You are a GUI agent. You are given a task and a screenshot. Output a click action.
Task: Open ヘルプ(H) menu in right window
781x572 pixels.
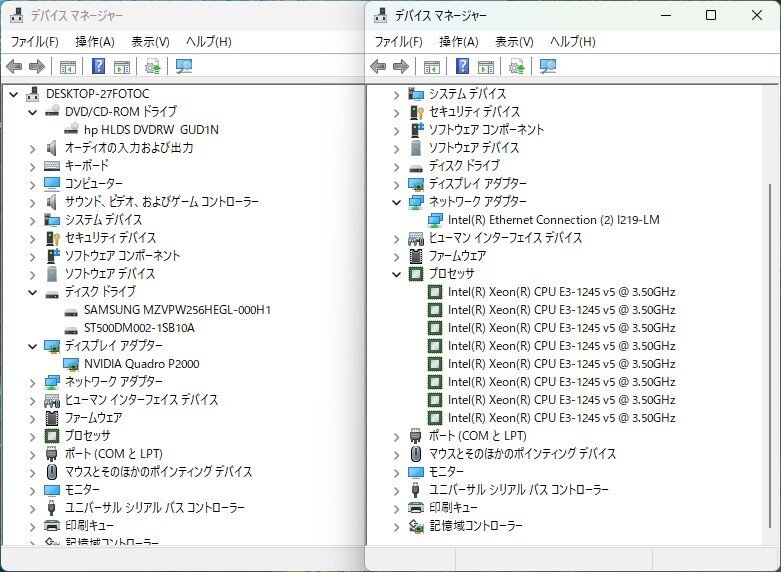tap(573, 42)
